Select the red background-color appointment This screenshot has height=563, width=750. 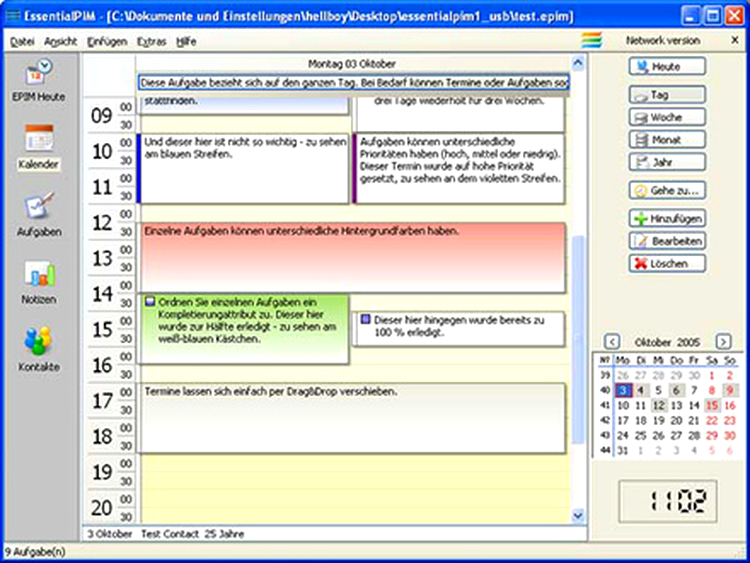353,258
